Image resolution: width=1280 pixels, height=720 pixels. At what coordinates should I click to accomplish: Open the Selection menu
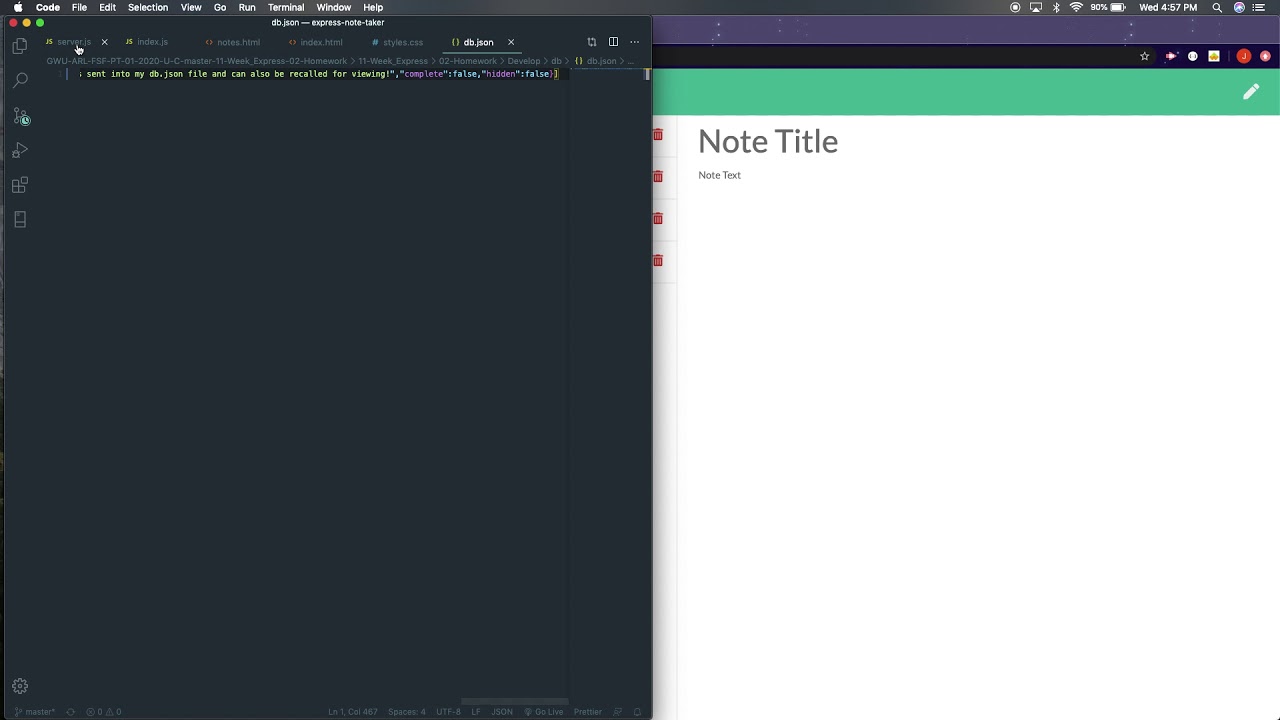[148, 7]
